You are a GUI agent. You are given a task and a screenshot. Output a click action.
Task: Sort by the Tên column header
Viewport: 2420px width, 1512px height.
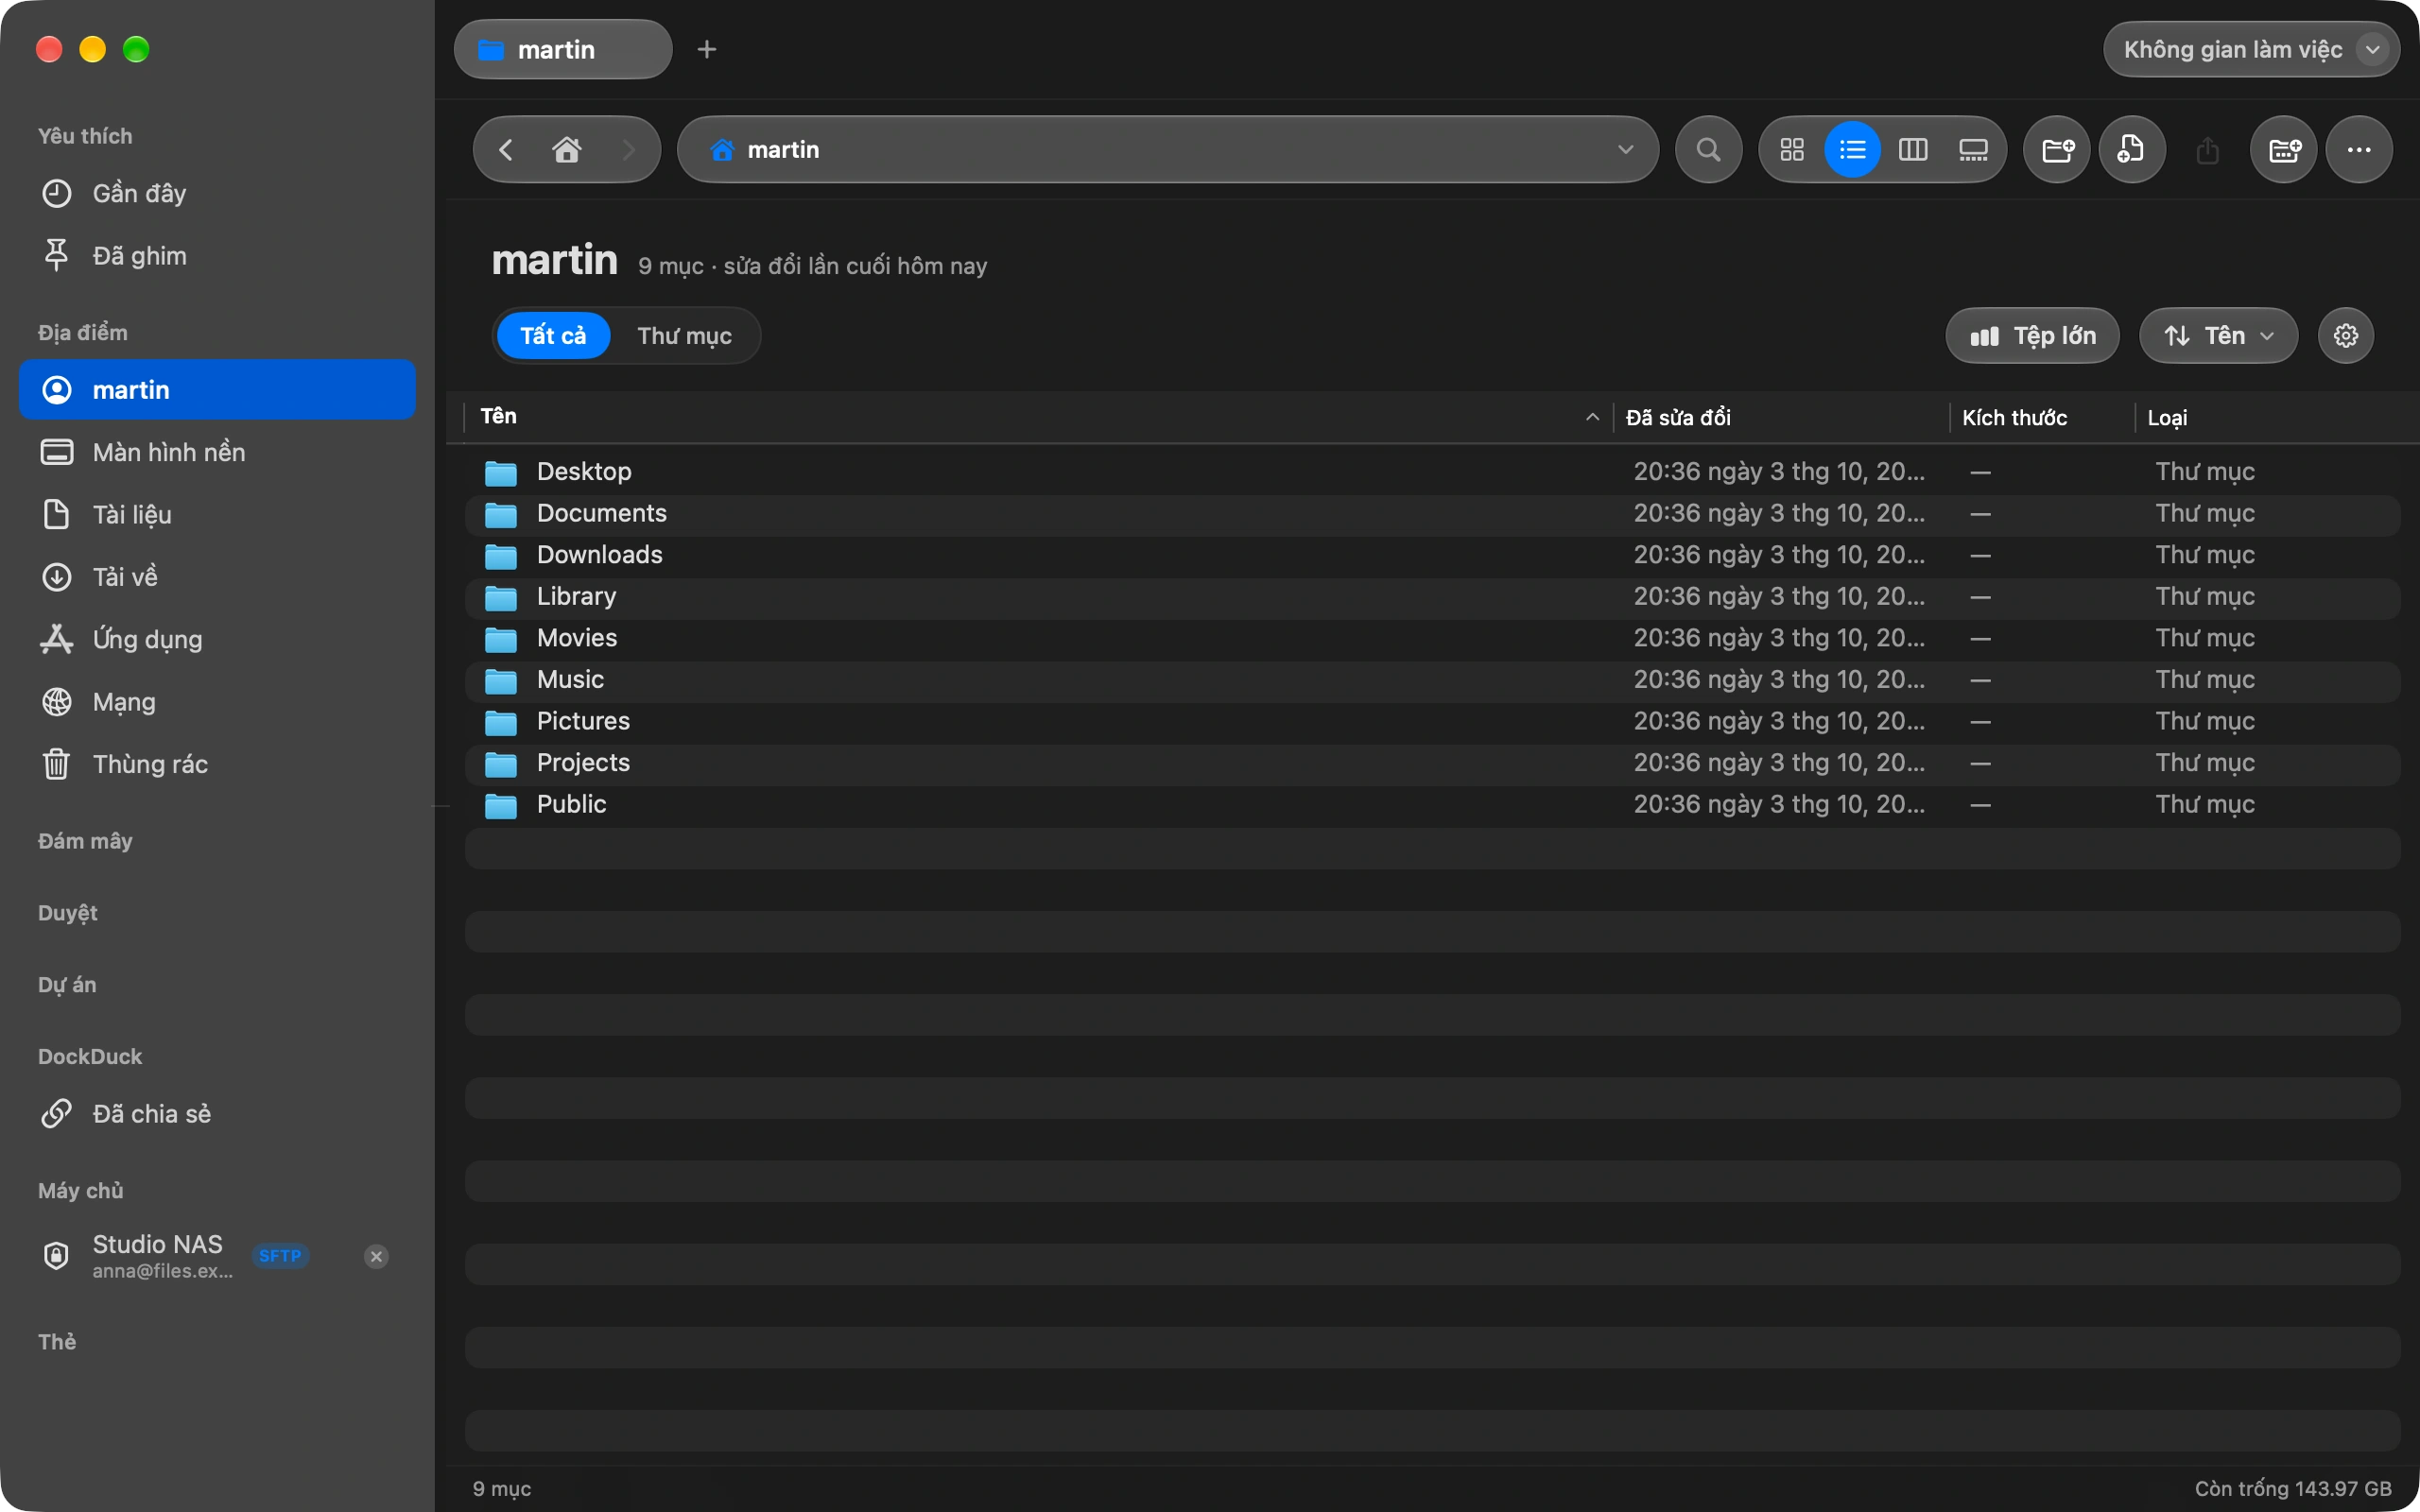(x=1038, y=417)
